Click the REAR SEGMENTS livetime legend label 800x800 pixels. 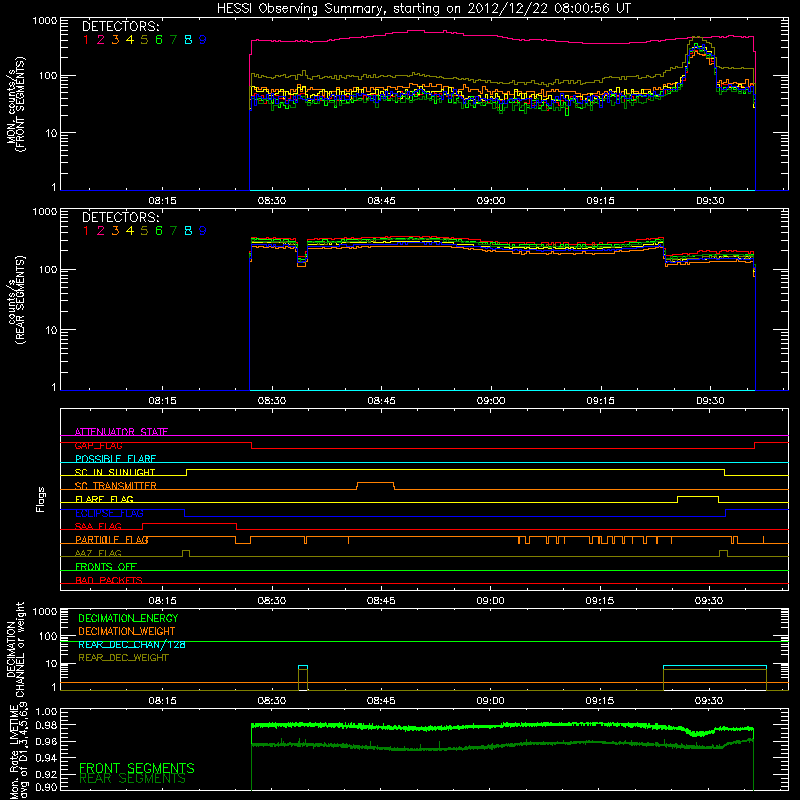coord(133,779)
